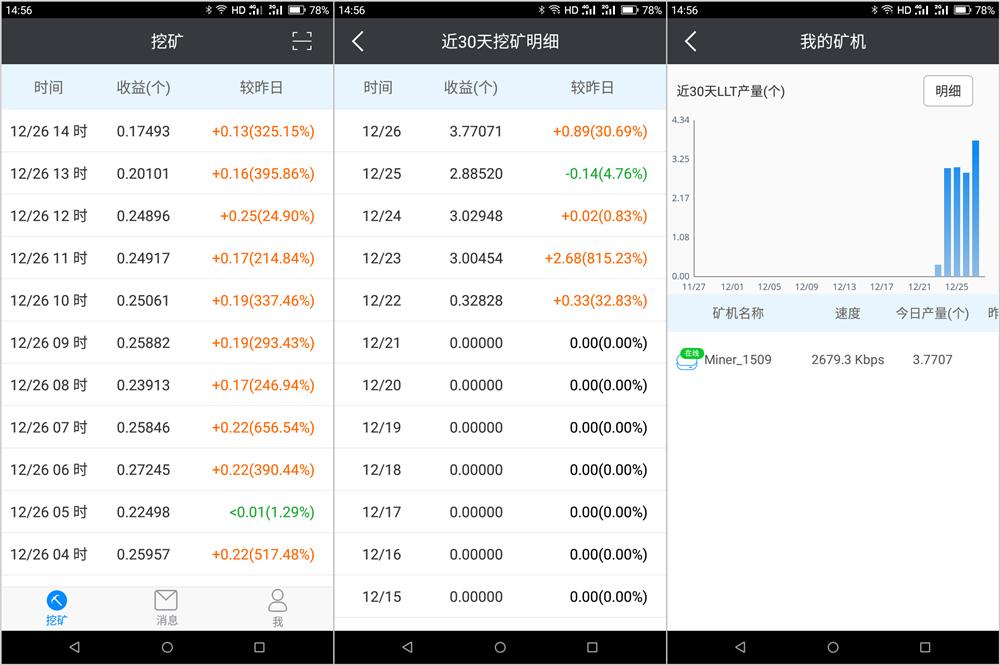Tap 收益(个) column header in left screen

(x=143, y=88)
